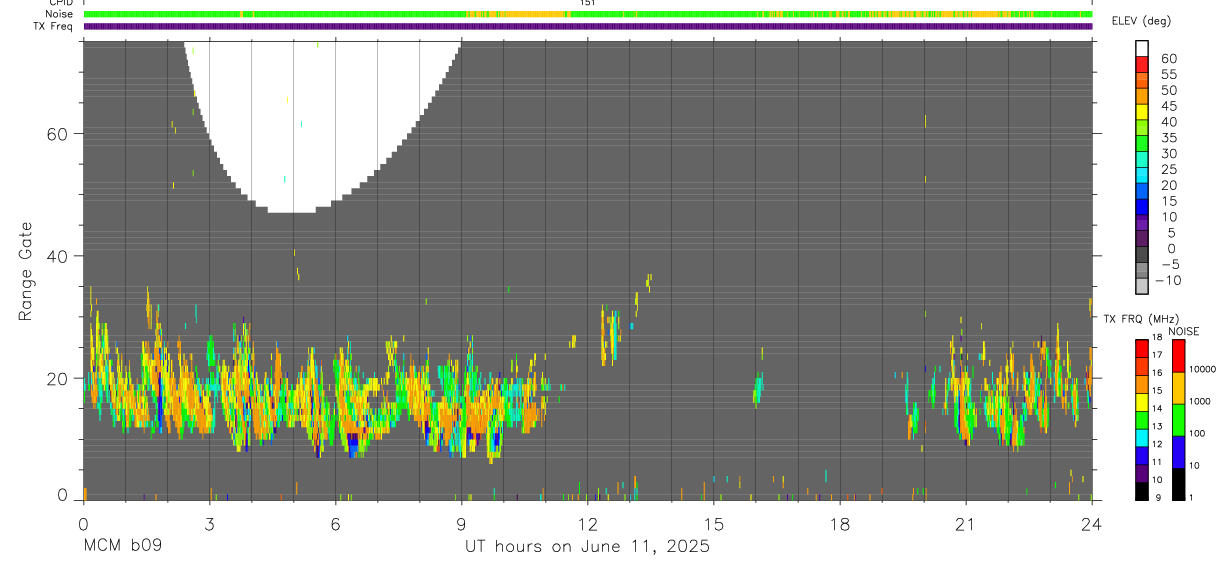Click the '55' tick label on ELEV colorbar
The image size is (1228, 567).
pyautogui.click(x=1168, y=74)
